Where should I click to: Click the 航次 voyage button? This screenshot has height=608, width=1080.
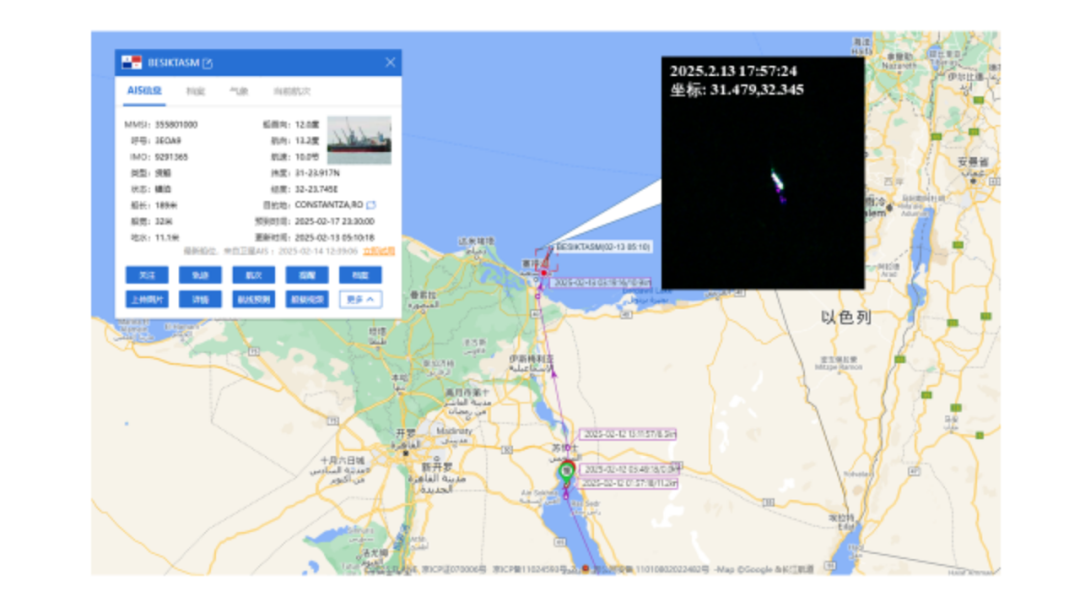coord(253,275)
